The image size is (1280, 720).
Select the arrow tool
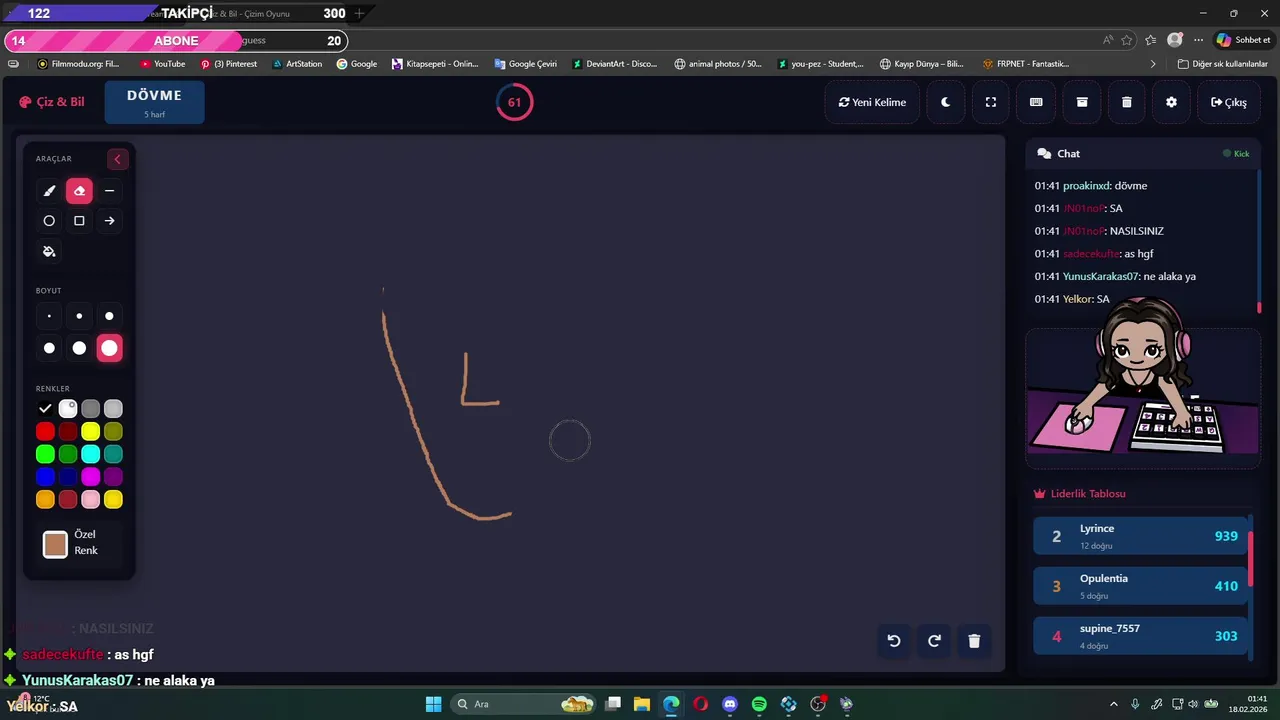[x=109, y=221]
